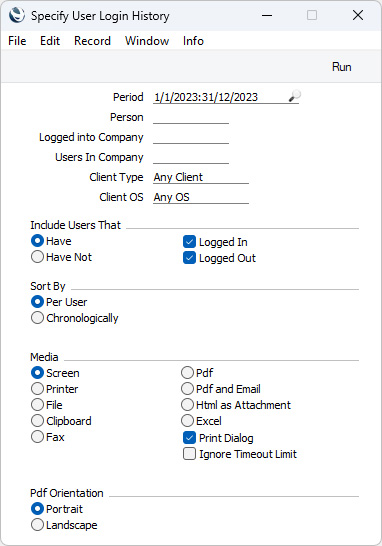Uncheck the Logged In checkbox

click(189, 242)
